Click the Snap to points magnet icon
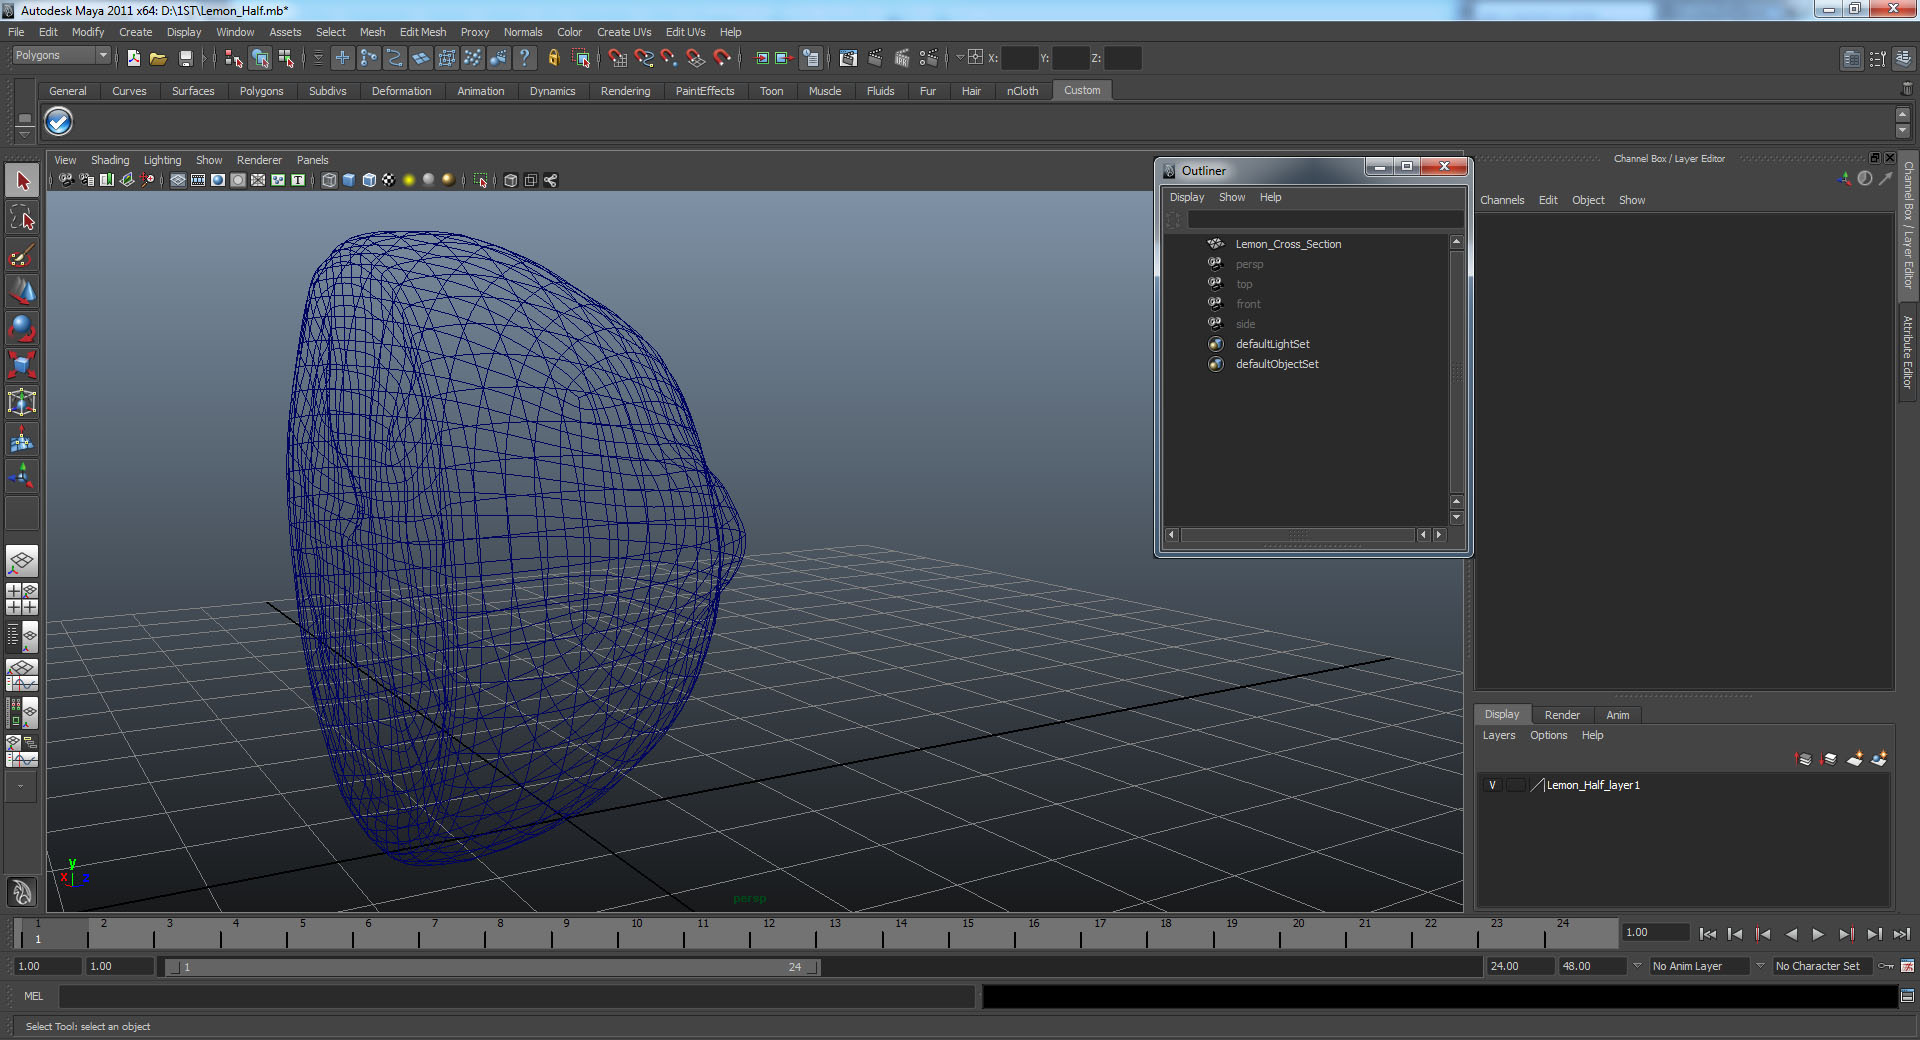This screenshot has width=1920, height=1040. click(669, 58)
